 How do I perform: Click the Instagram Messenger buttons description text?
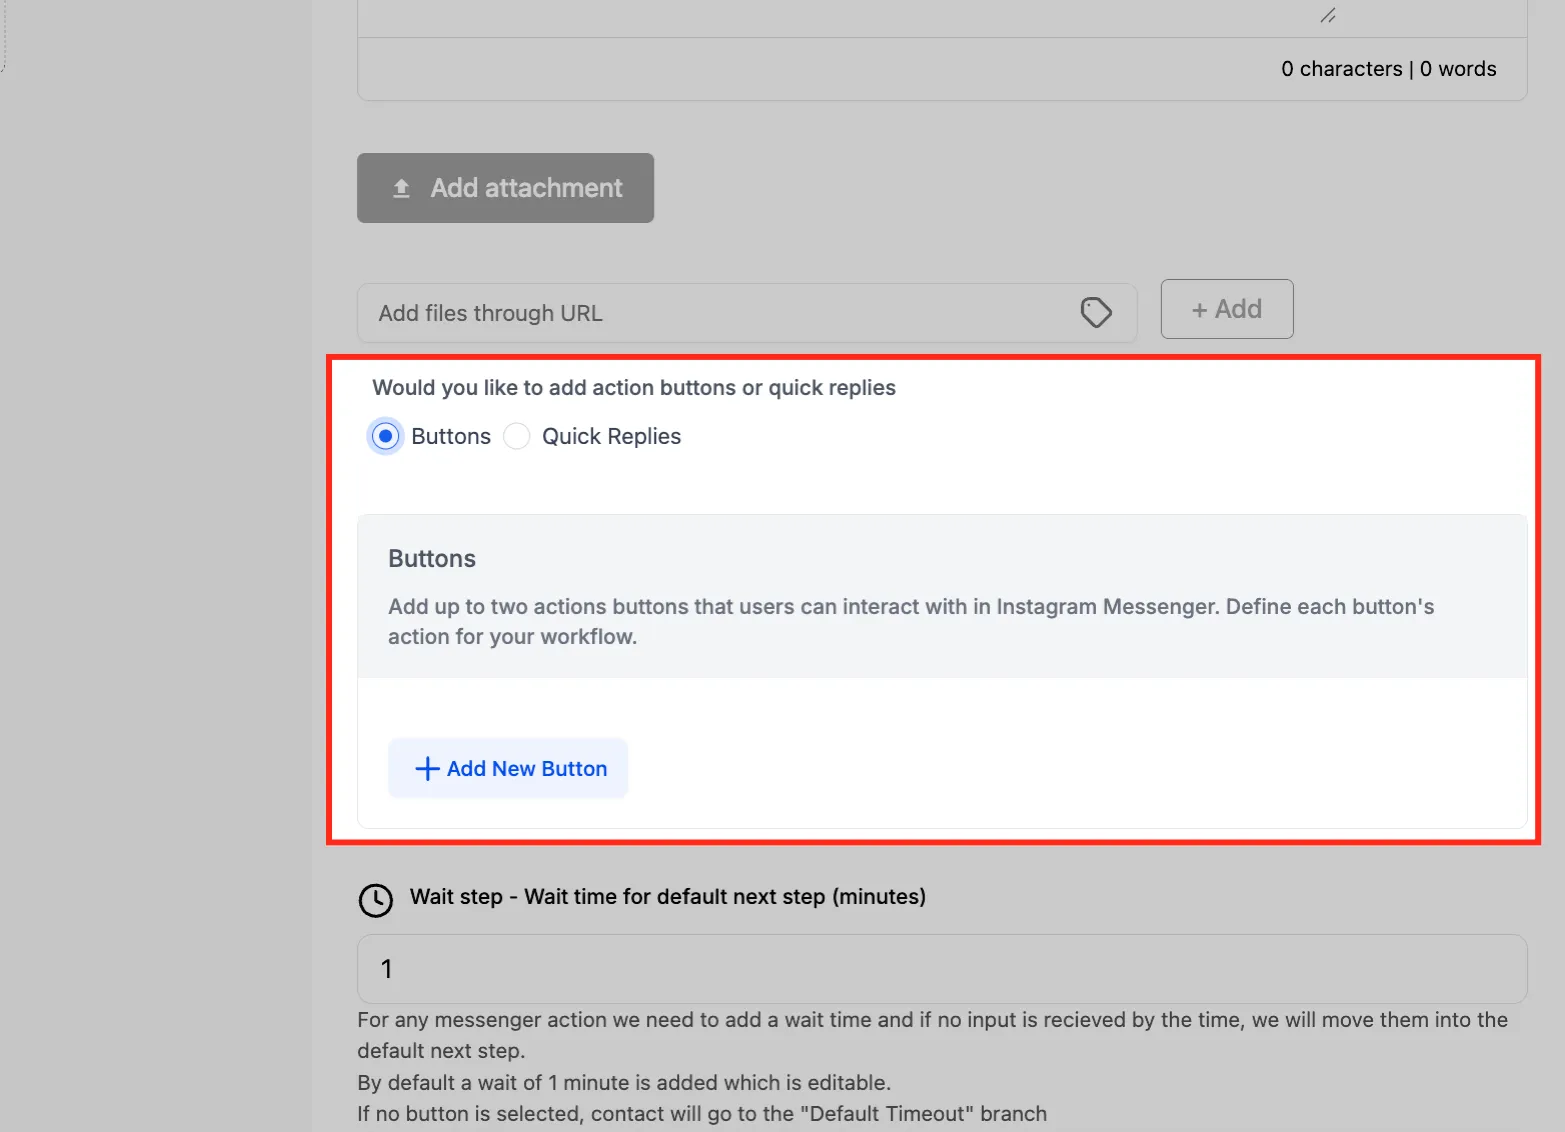pyautogui.click(x=911, y=621)
